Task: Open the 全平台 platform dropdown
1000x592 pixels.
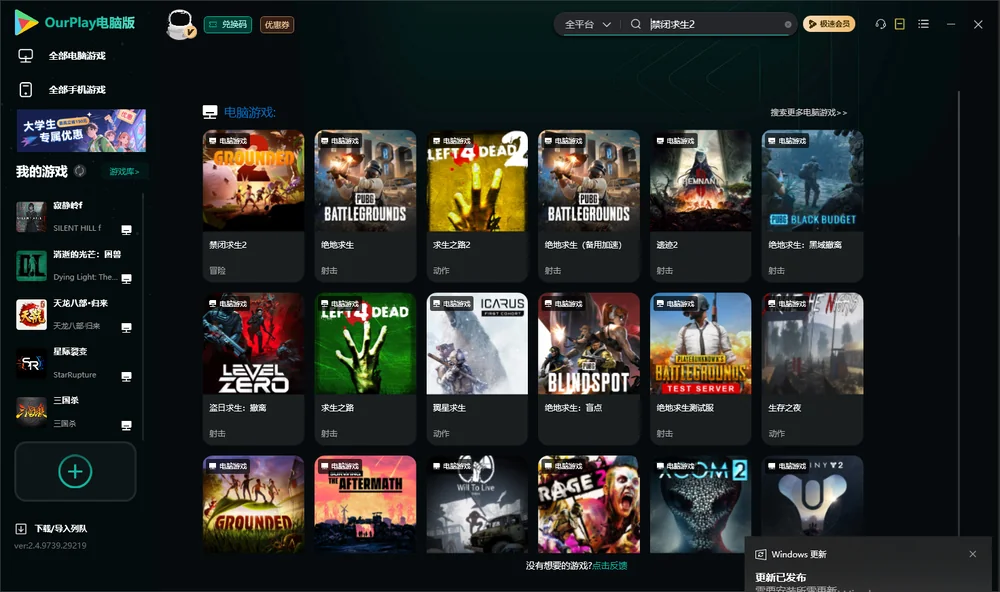Action: click(587, 24)
